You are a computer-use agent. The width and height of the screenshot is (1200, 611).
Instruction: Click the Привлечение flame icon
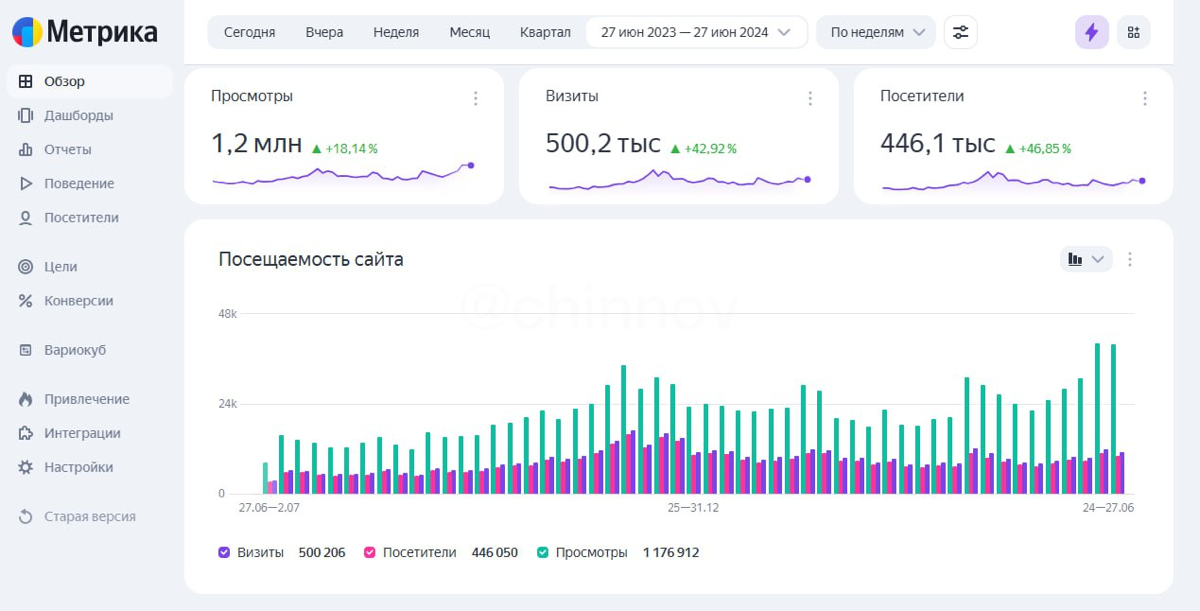point(26,400)
